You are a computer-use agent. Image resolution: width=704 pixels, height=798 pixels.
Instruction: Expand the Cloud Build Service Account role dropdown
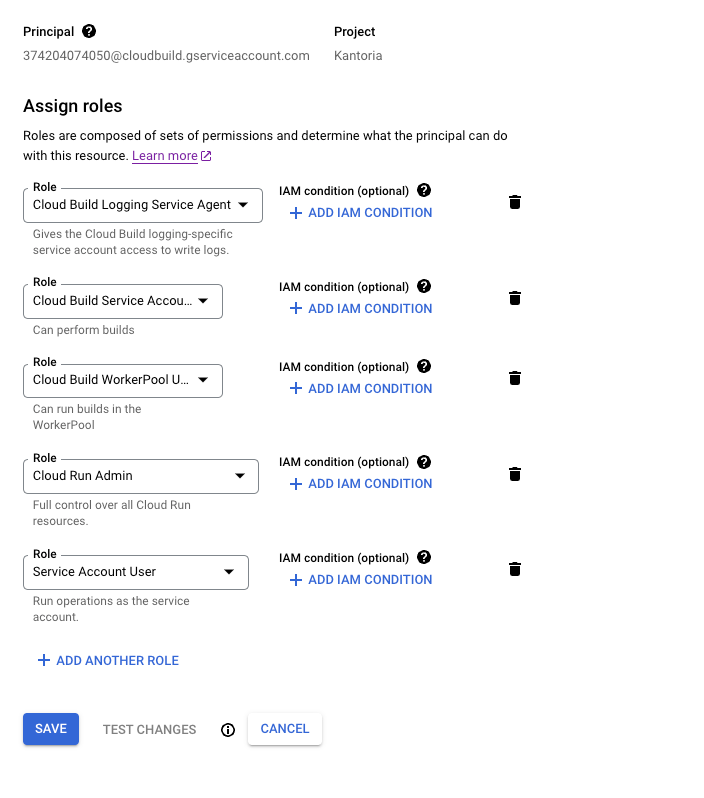(x=122, y=301)
